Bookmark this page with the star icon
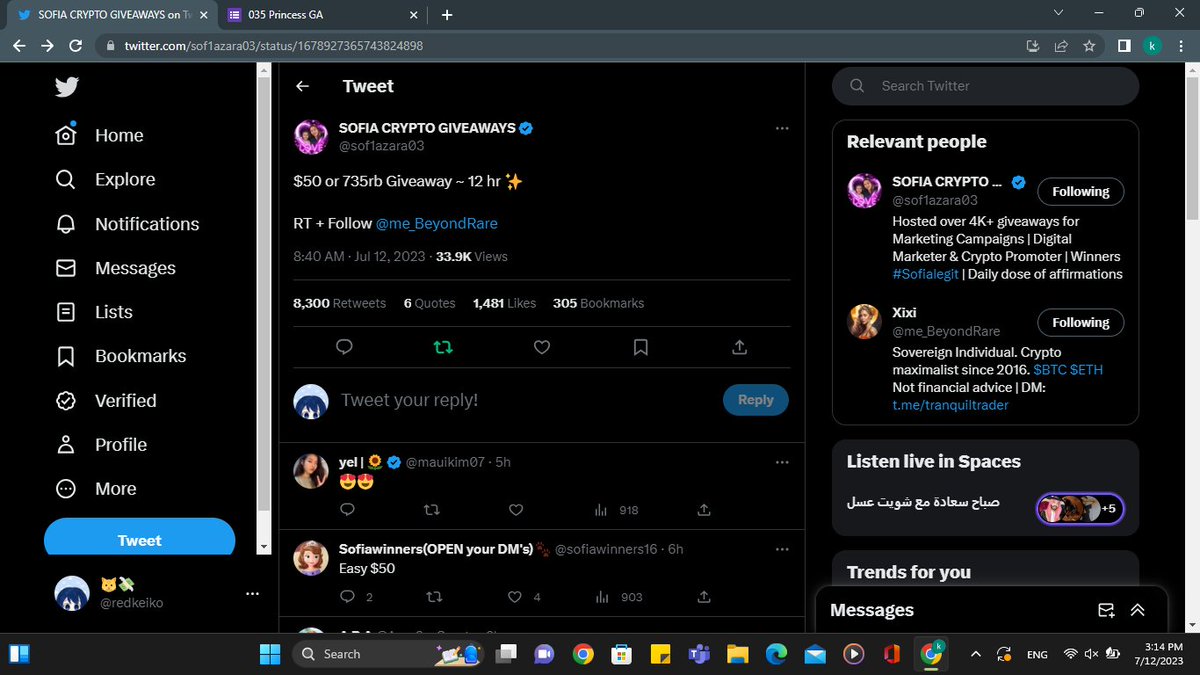Screen dimensions: 1200x675 pos(1088,46)
